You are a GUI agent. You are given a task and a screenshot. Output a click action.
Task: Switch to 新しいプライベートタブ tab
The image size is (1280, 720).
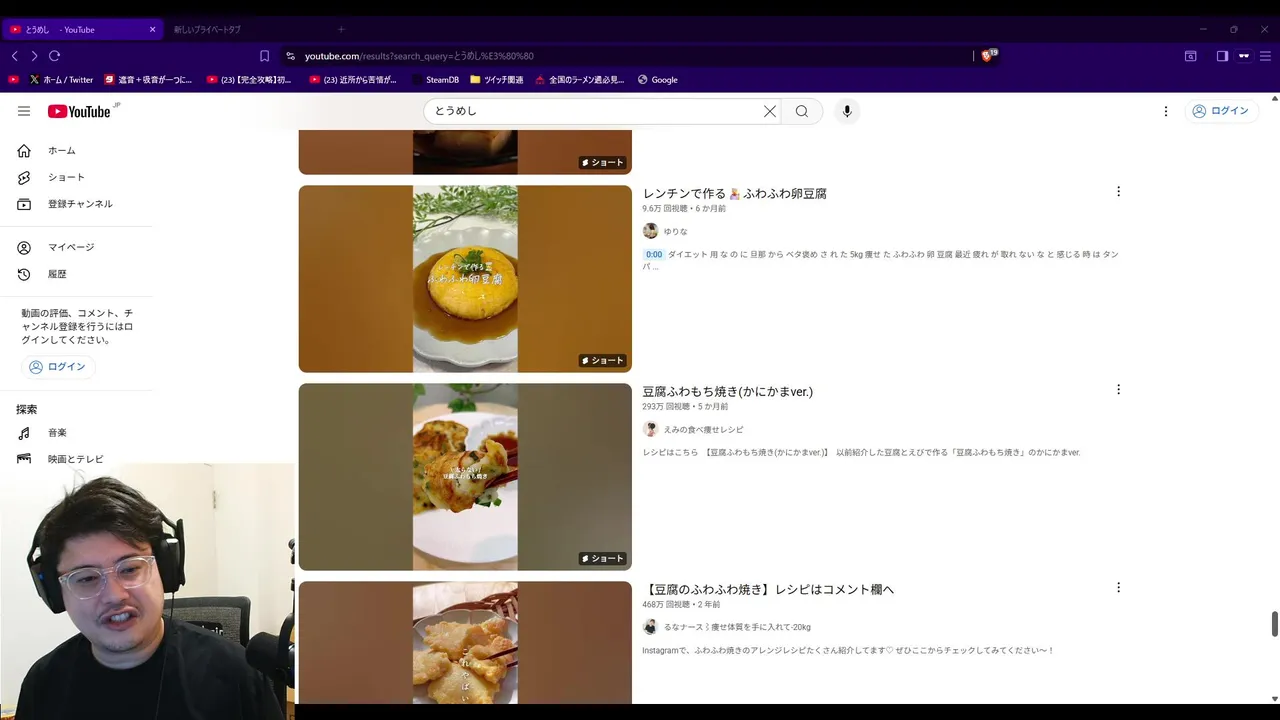(x=207, y=29)
